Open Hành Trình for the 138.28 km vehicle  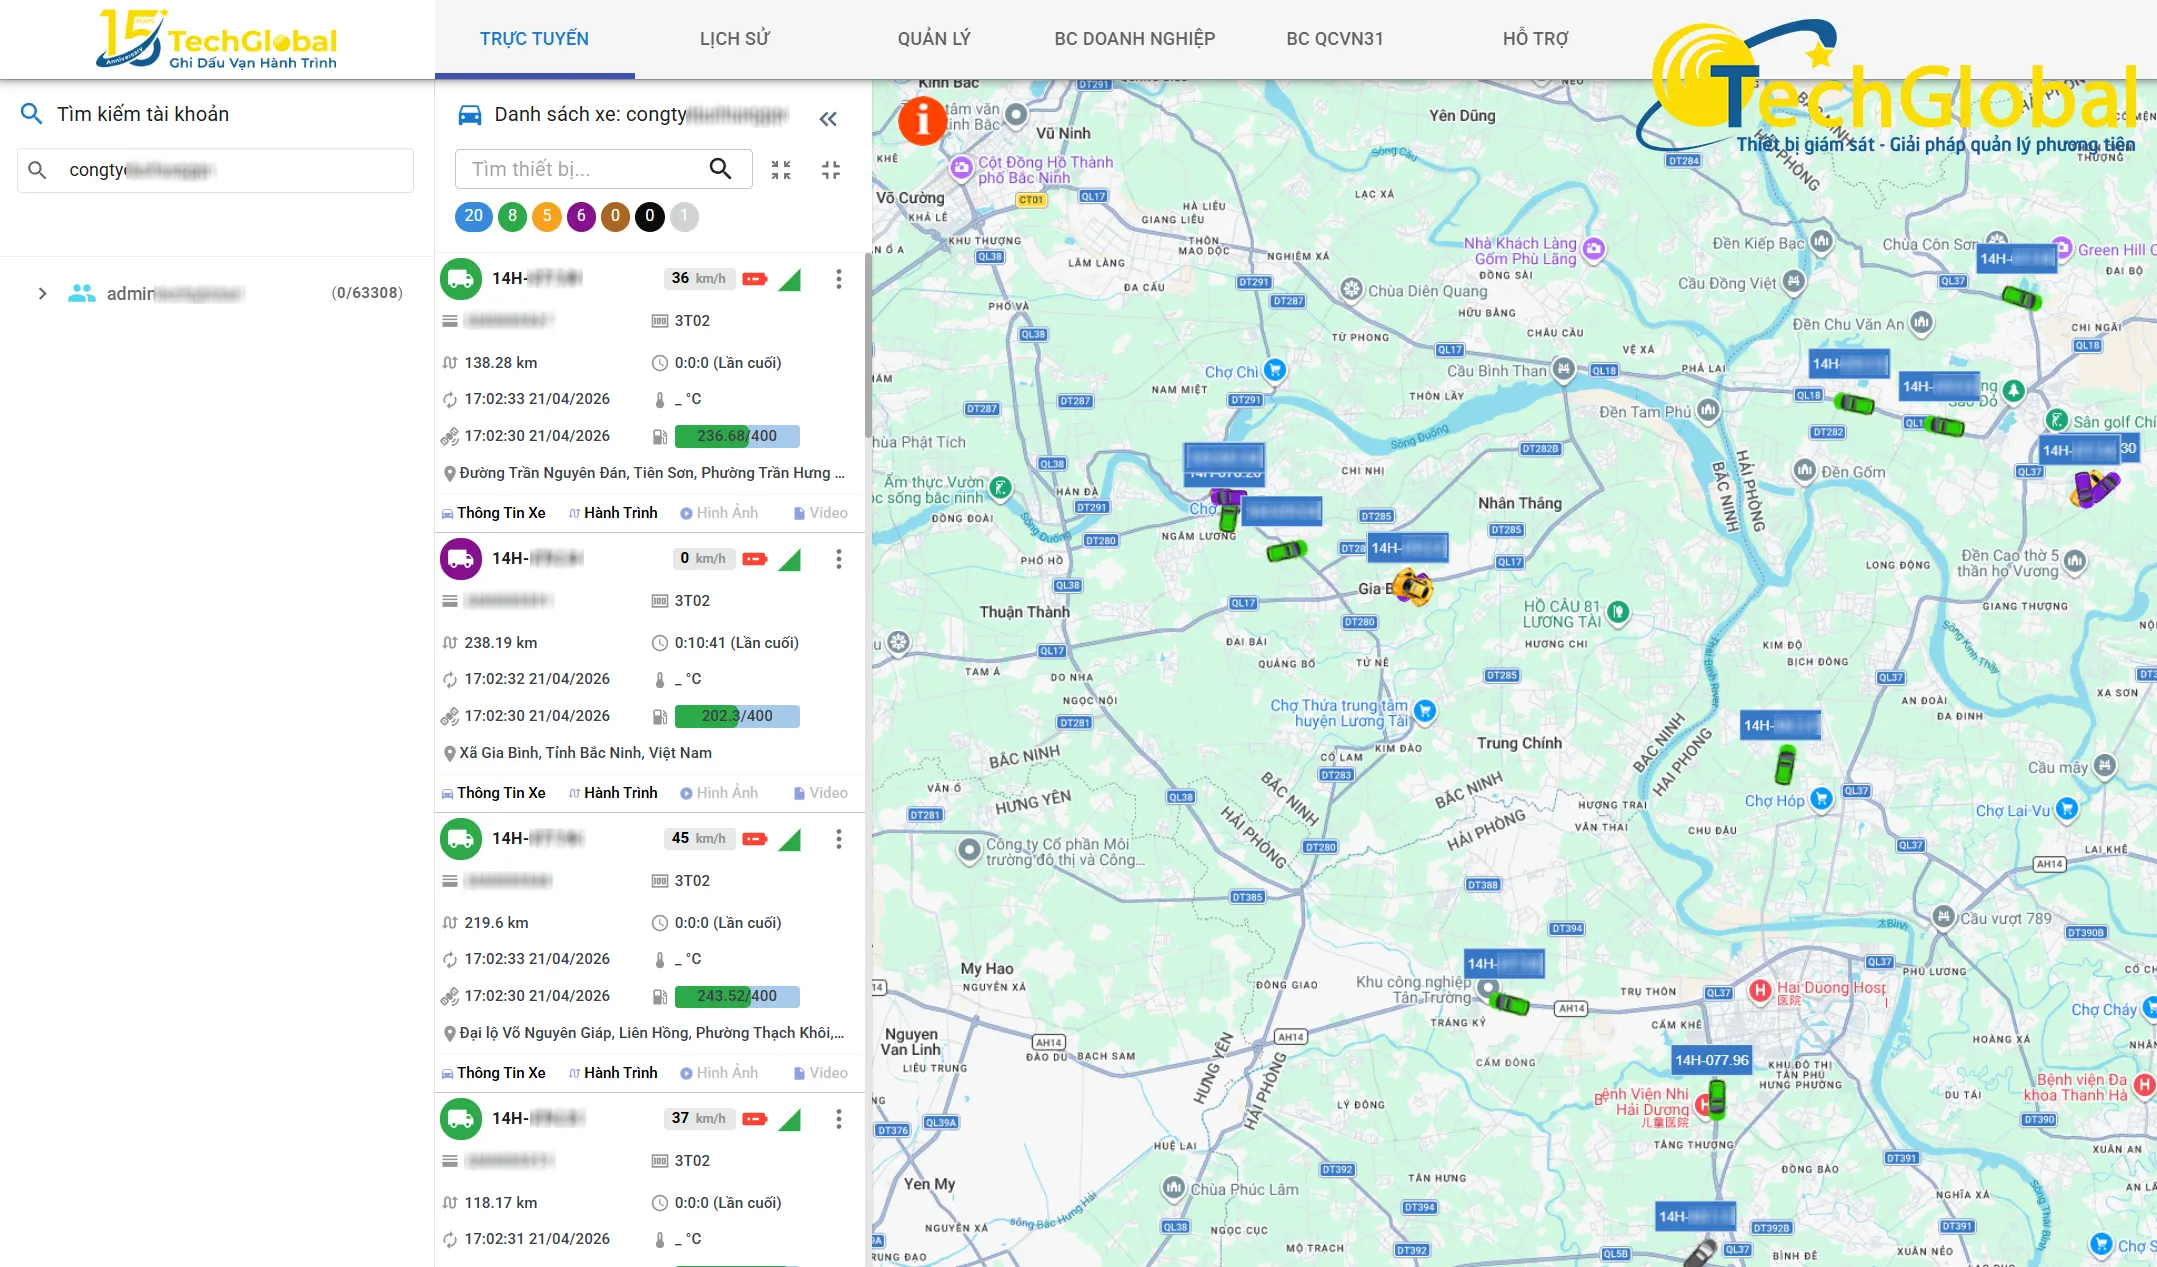(613, 513)
